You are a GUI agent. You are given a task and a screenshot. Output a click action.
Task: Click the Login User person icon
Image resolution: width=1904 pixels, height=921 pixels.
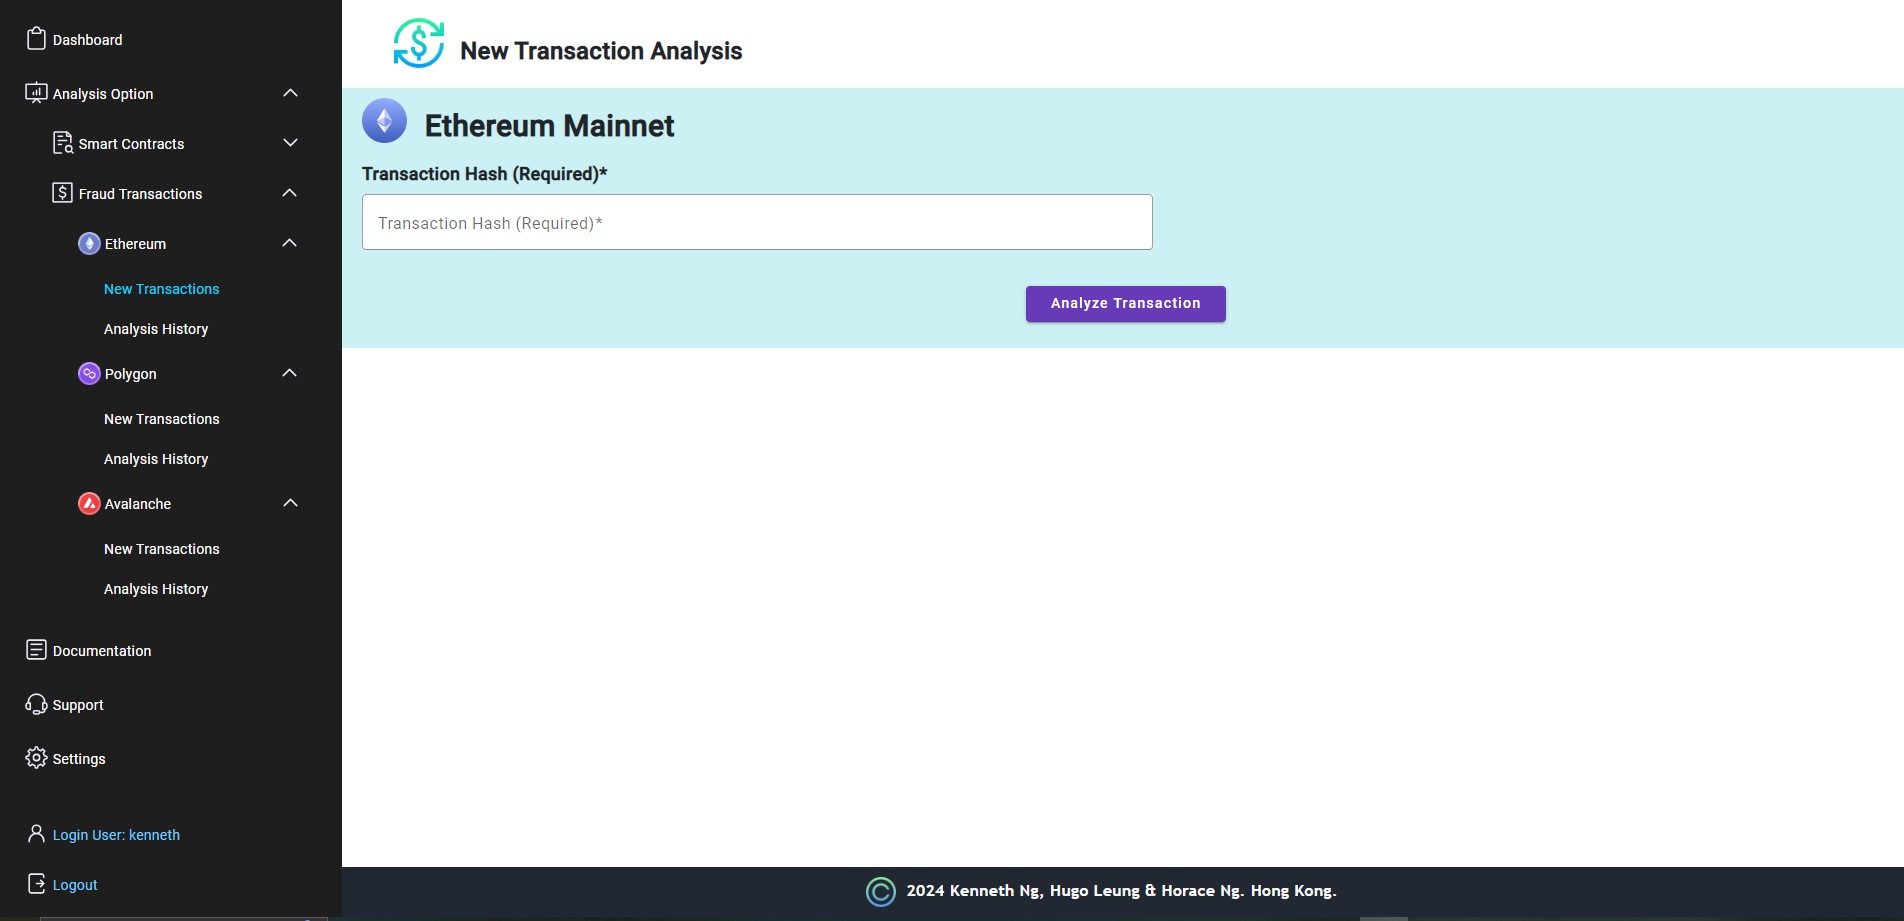[36, 834]
